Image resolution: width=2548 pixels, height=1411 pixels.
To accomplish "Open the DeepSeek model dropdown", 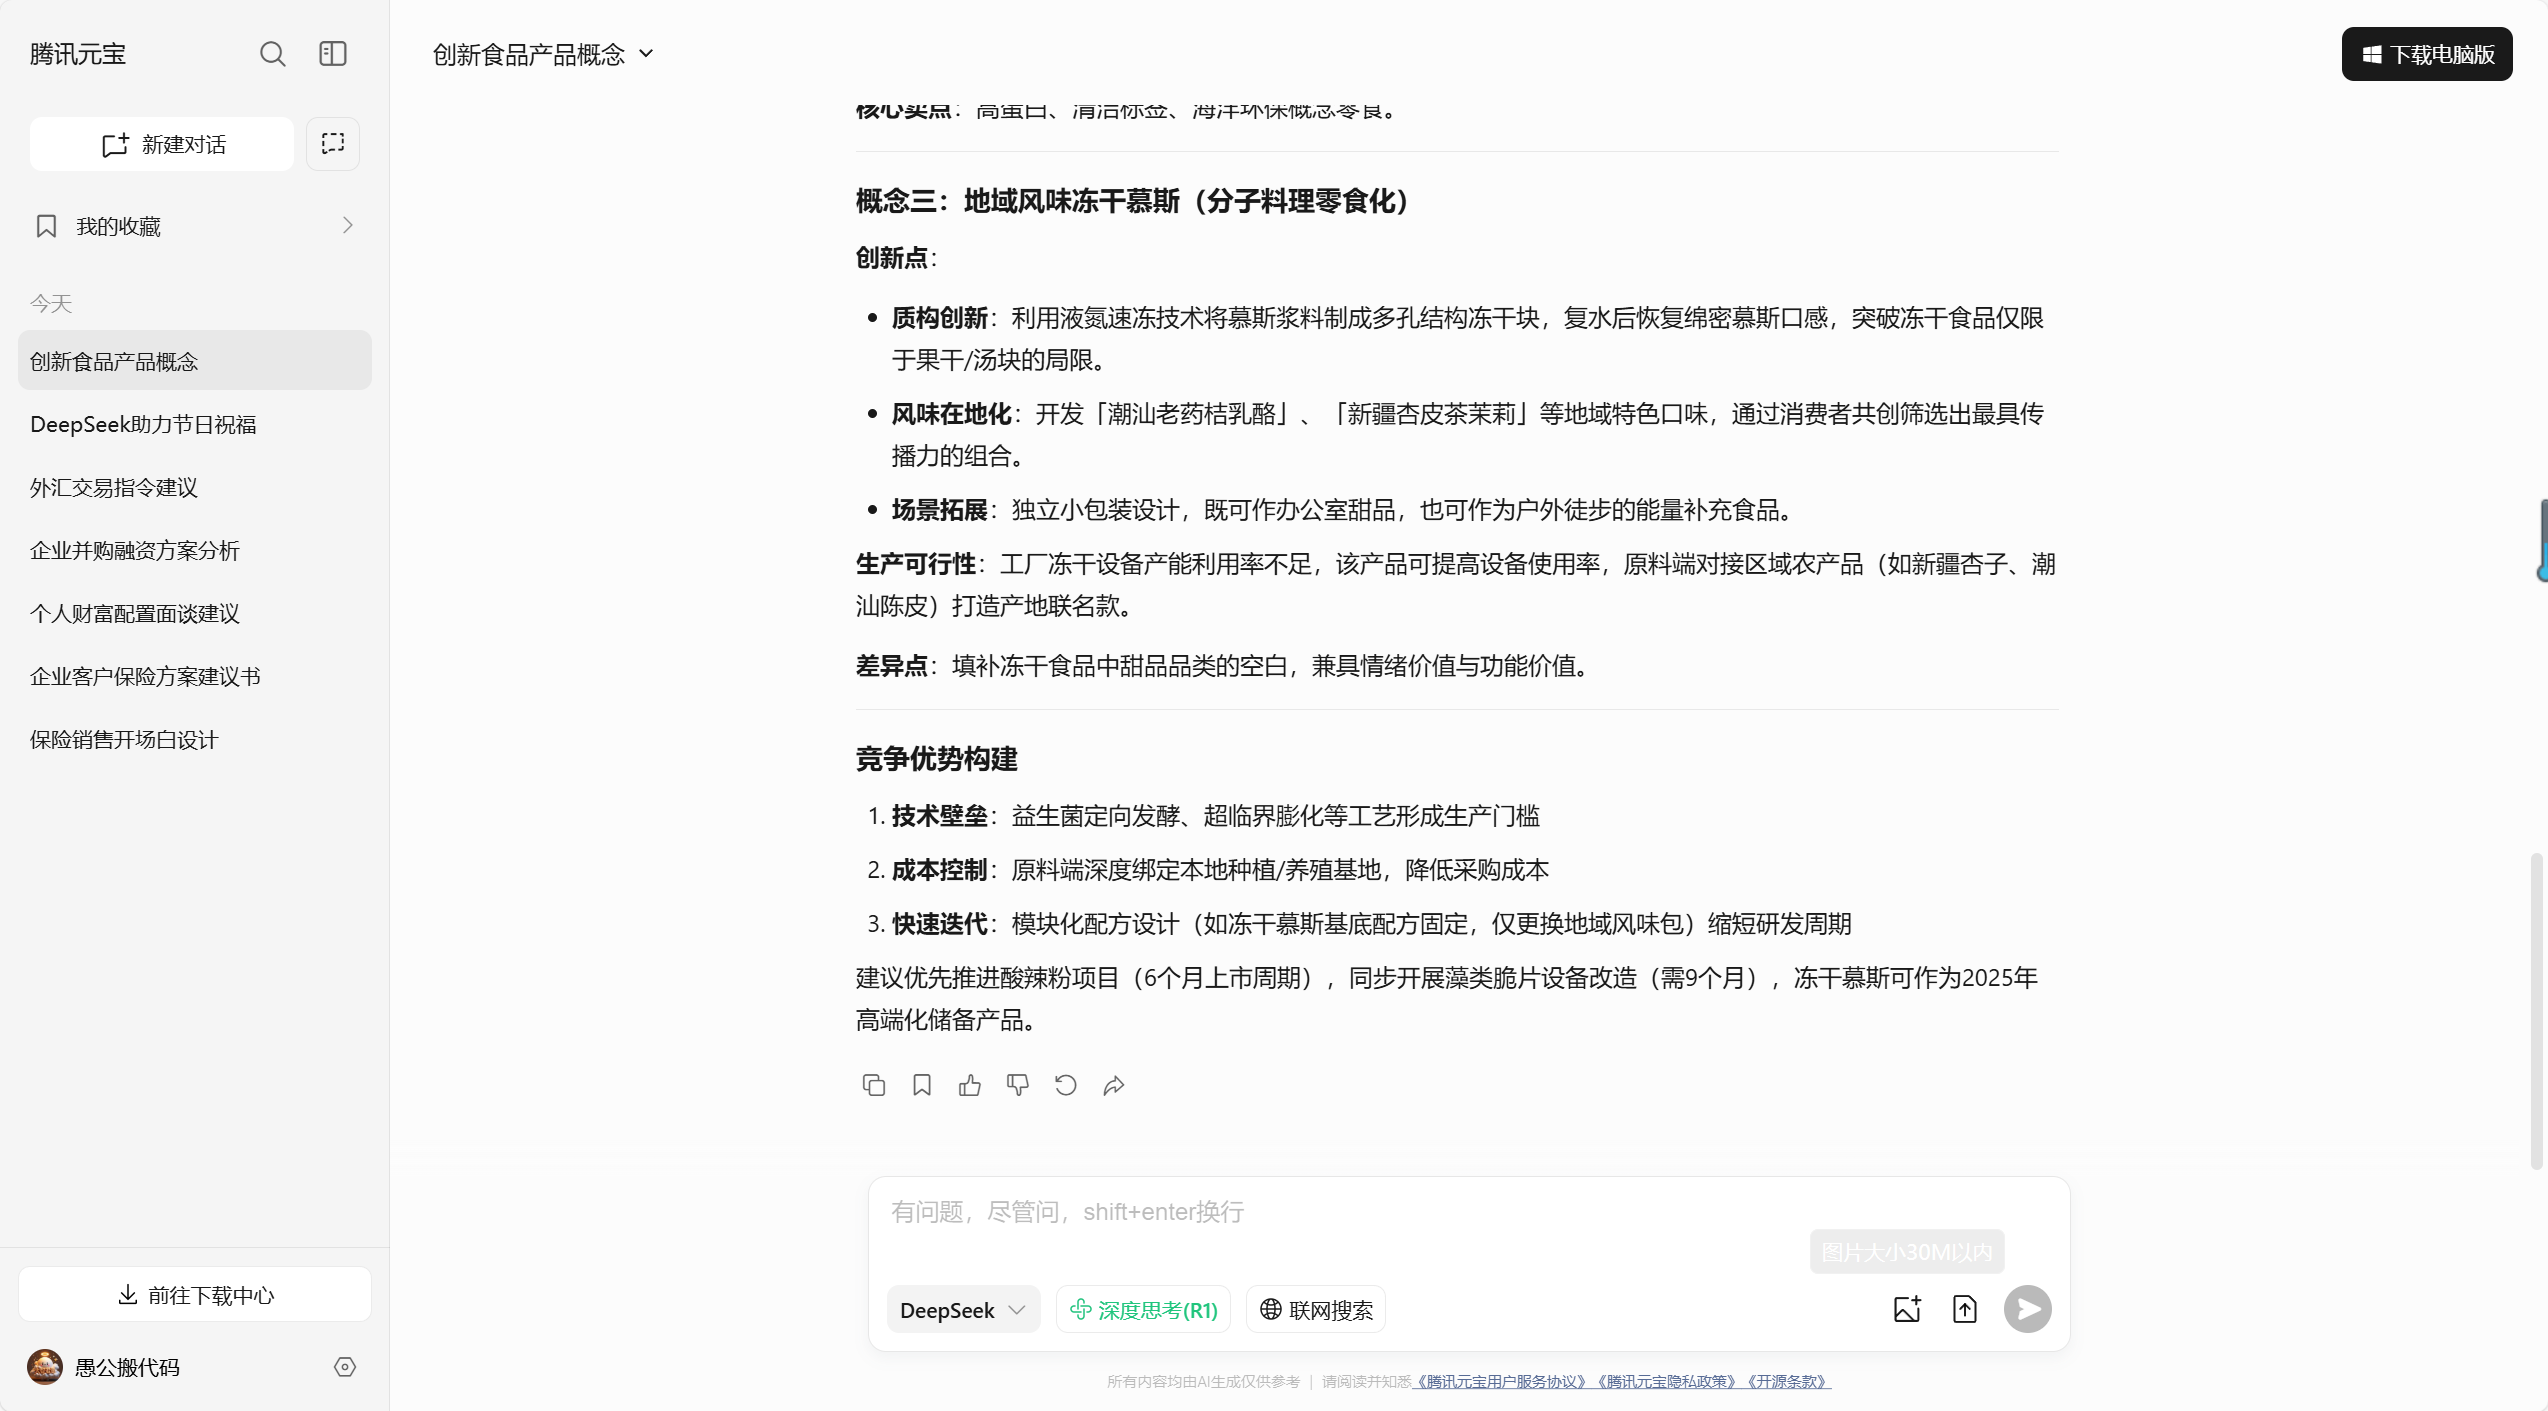I will tap(962, 1310).
